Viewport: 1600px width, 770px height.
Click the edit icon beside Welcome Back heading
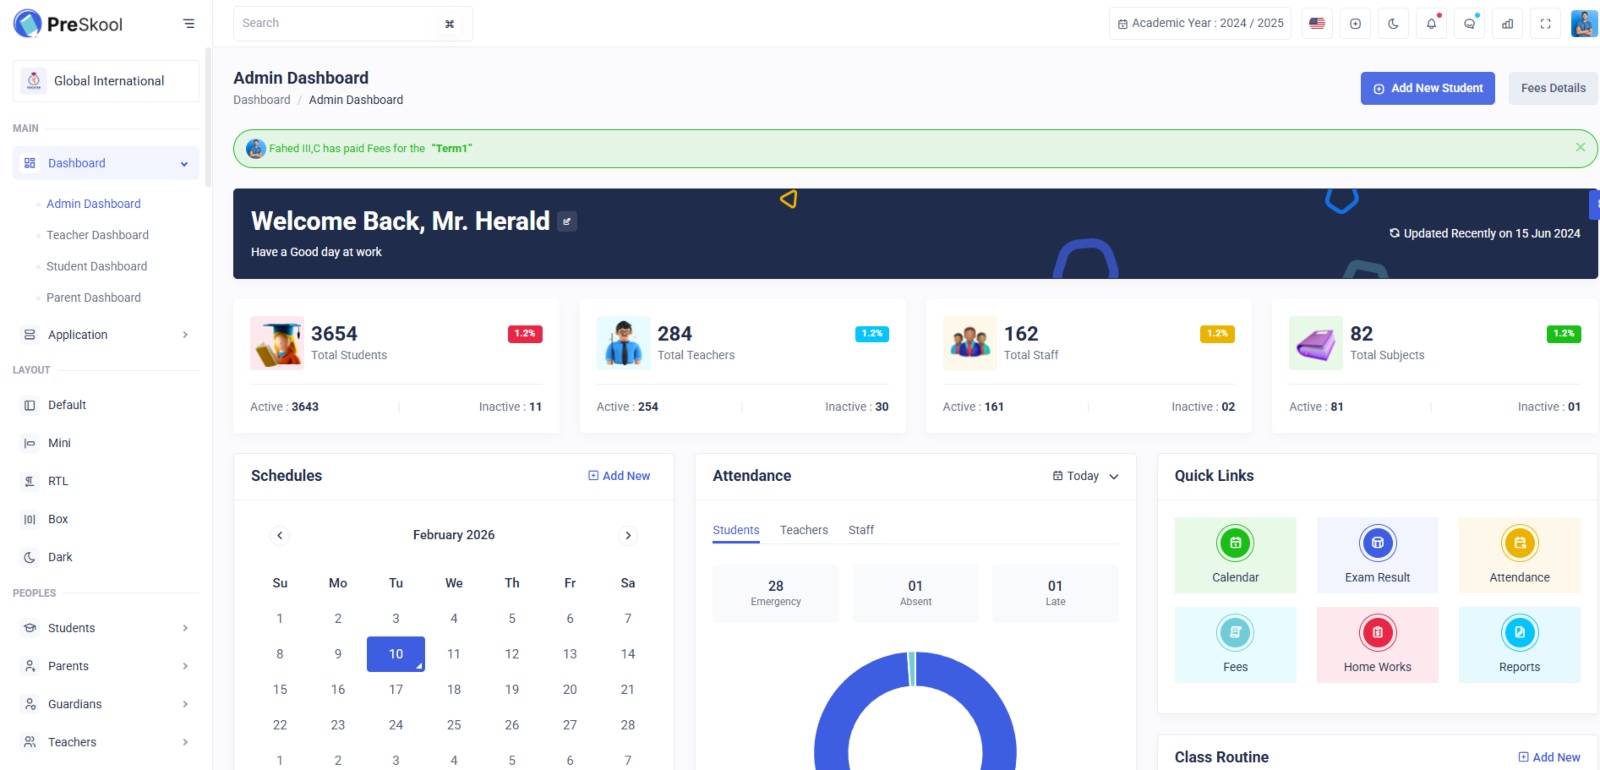coord(567,222)
